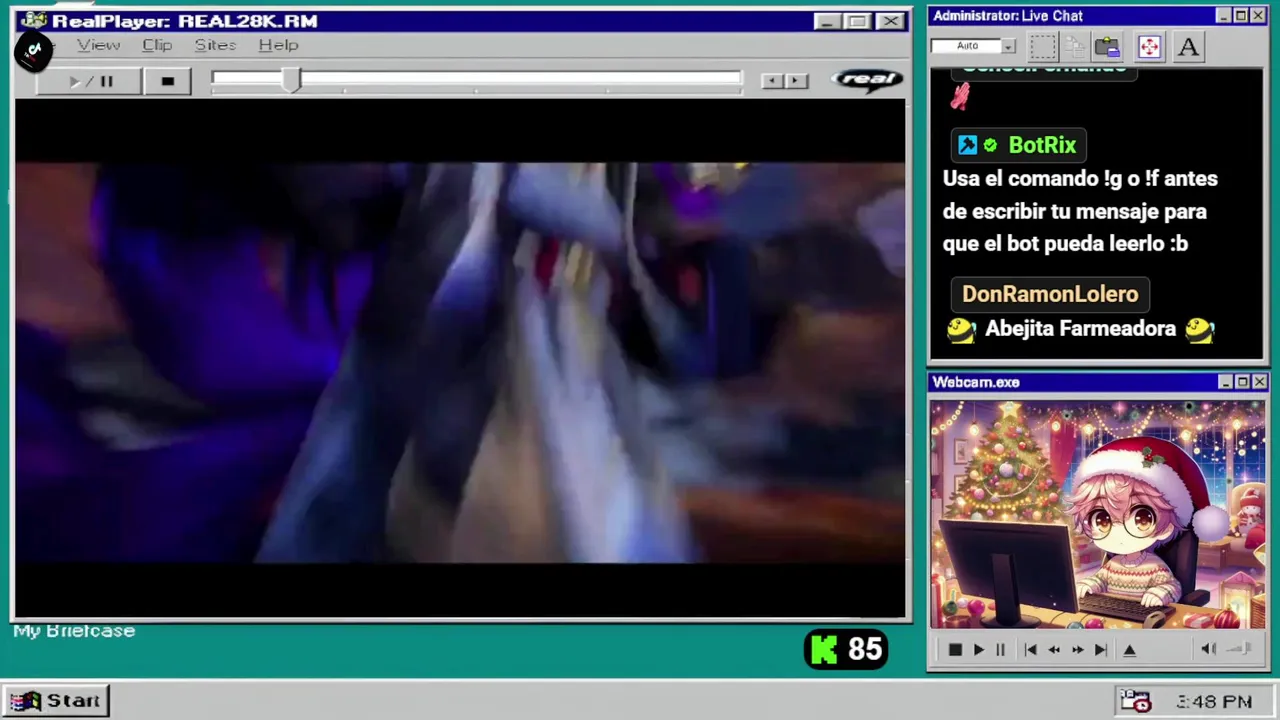Stop playback in RealPlayer
1280x720 pixels.
point(168,82)
